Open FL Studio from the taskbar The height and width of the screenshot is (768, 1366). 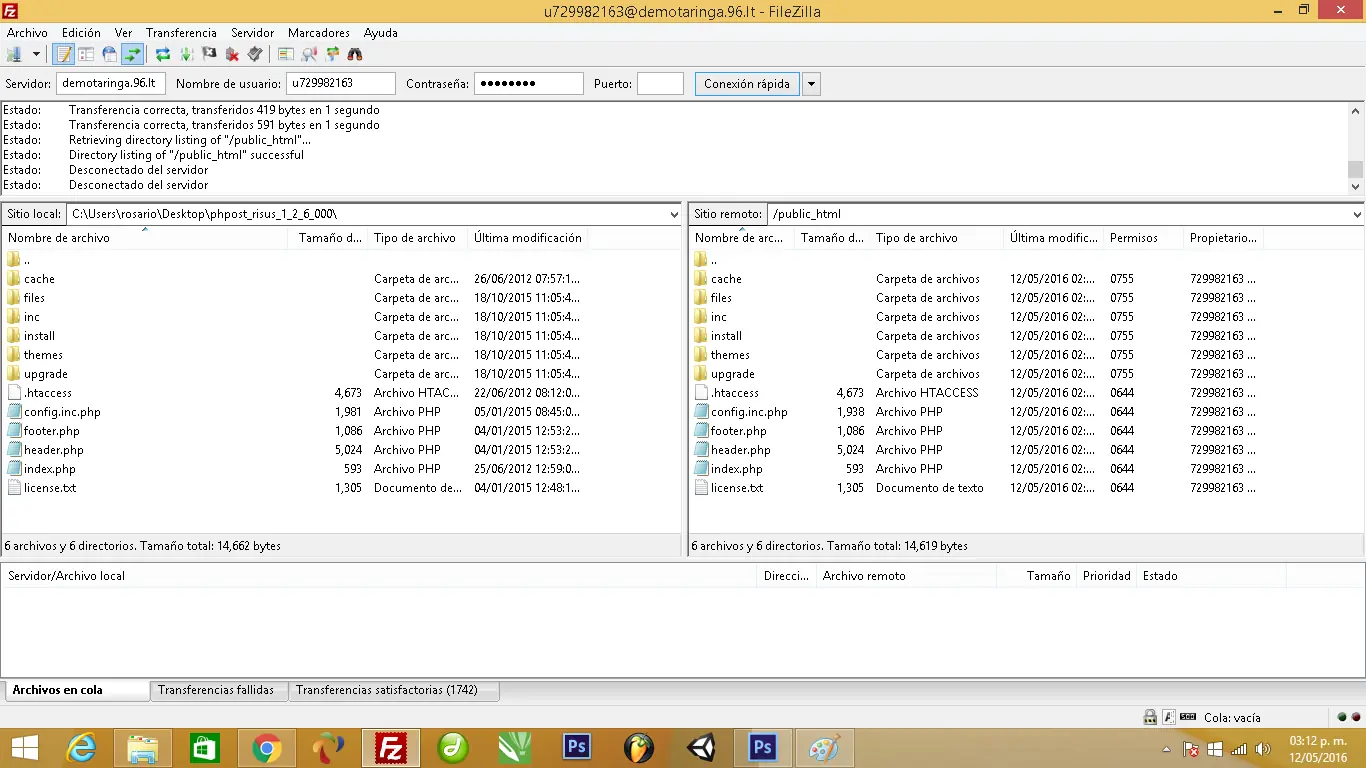638,748
